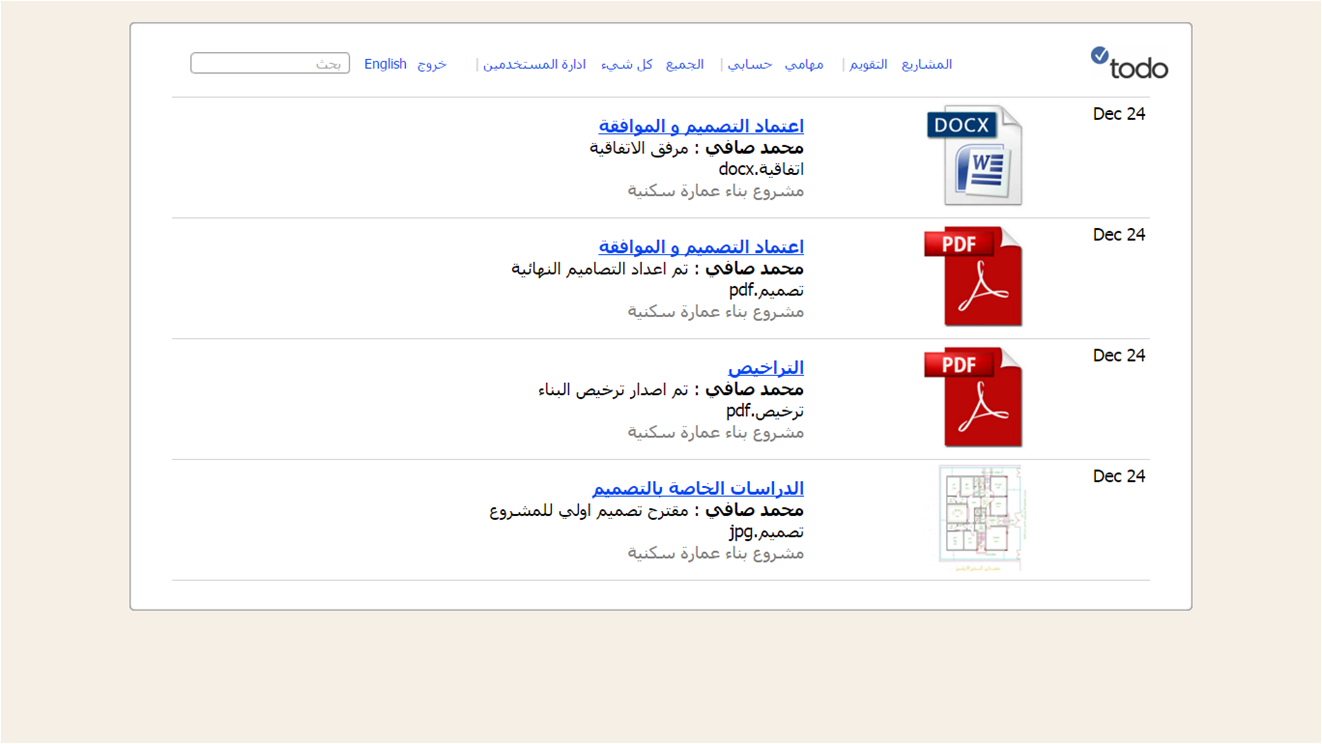Open the حسابي account page

750,64
